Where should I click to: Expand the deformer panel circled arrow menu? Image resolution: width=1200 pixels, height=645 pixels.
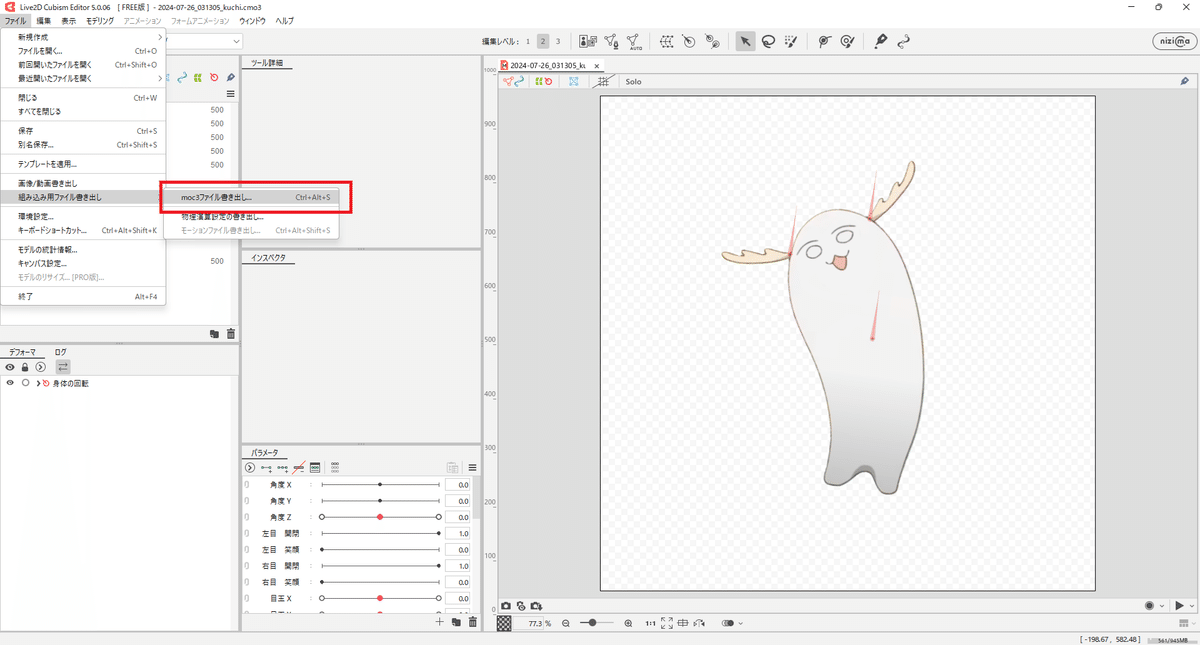40,367
